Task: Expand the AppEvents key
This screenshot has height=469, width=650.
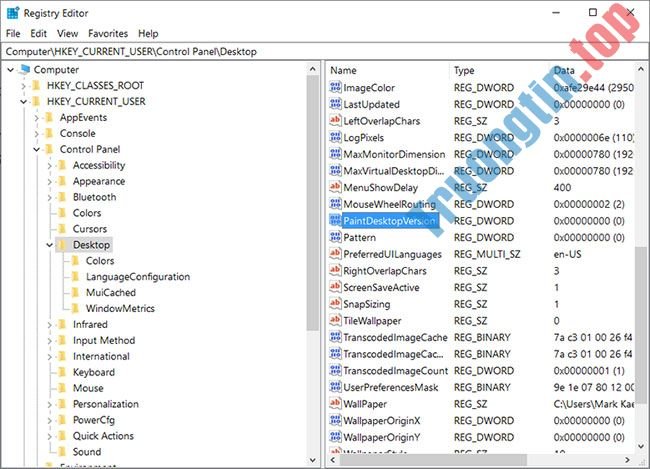Action: click(36, 118)
